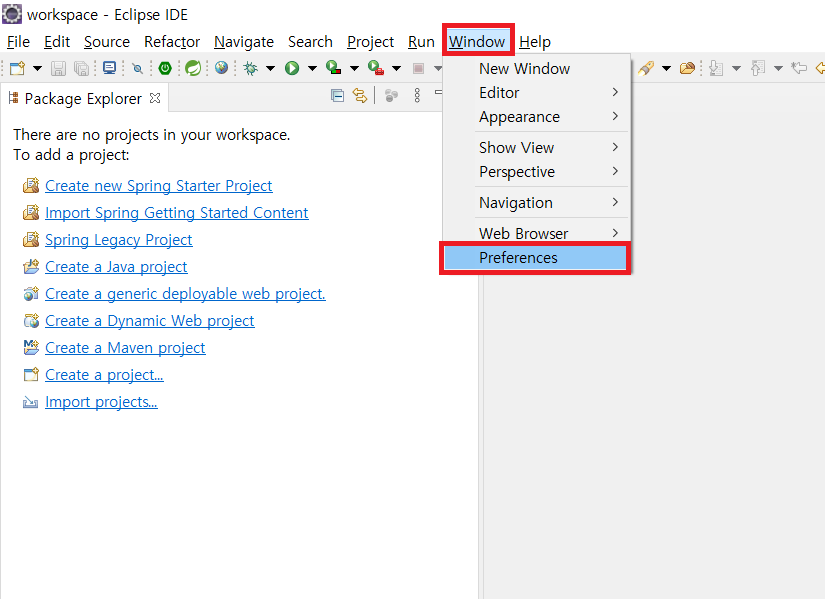Expand the Perspective submenu
Screen dimensions: 825x599
(537, 172)
